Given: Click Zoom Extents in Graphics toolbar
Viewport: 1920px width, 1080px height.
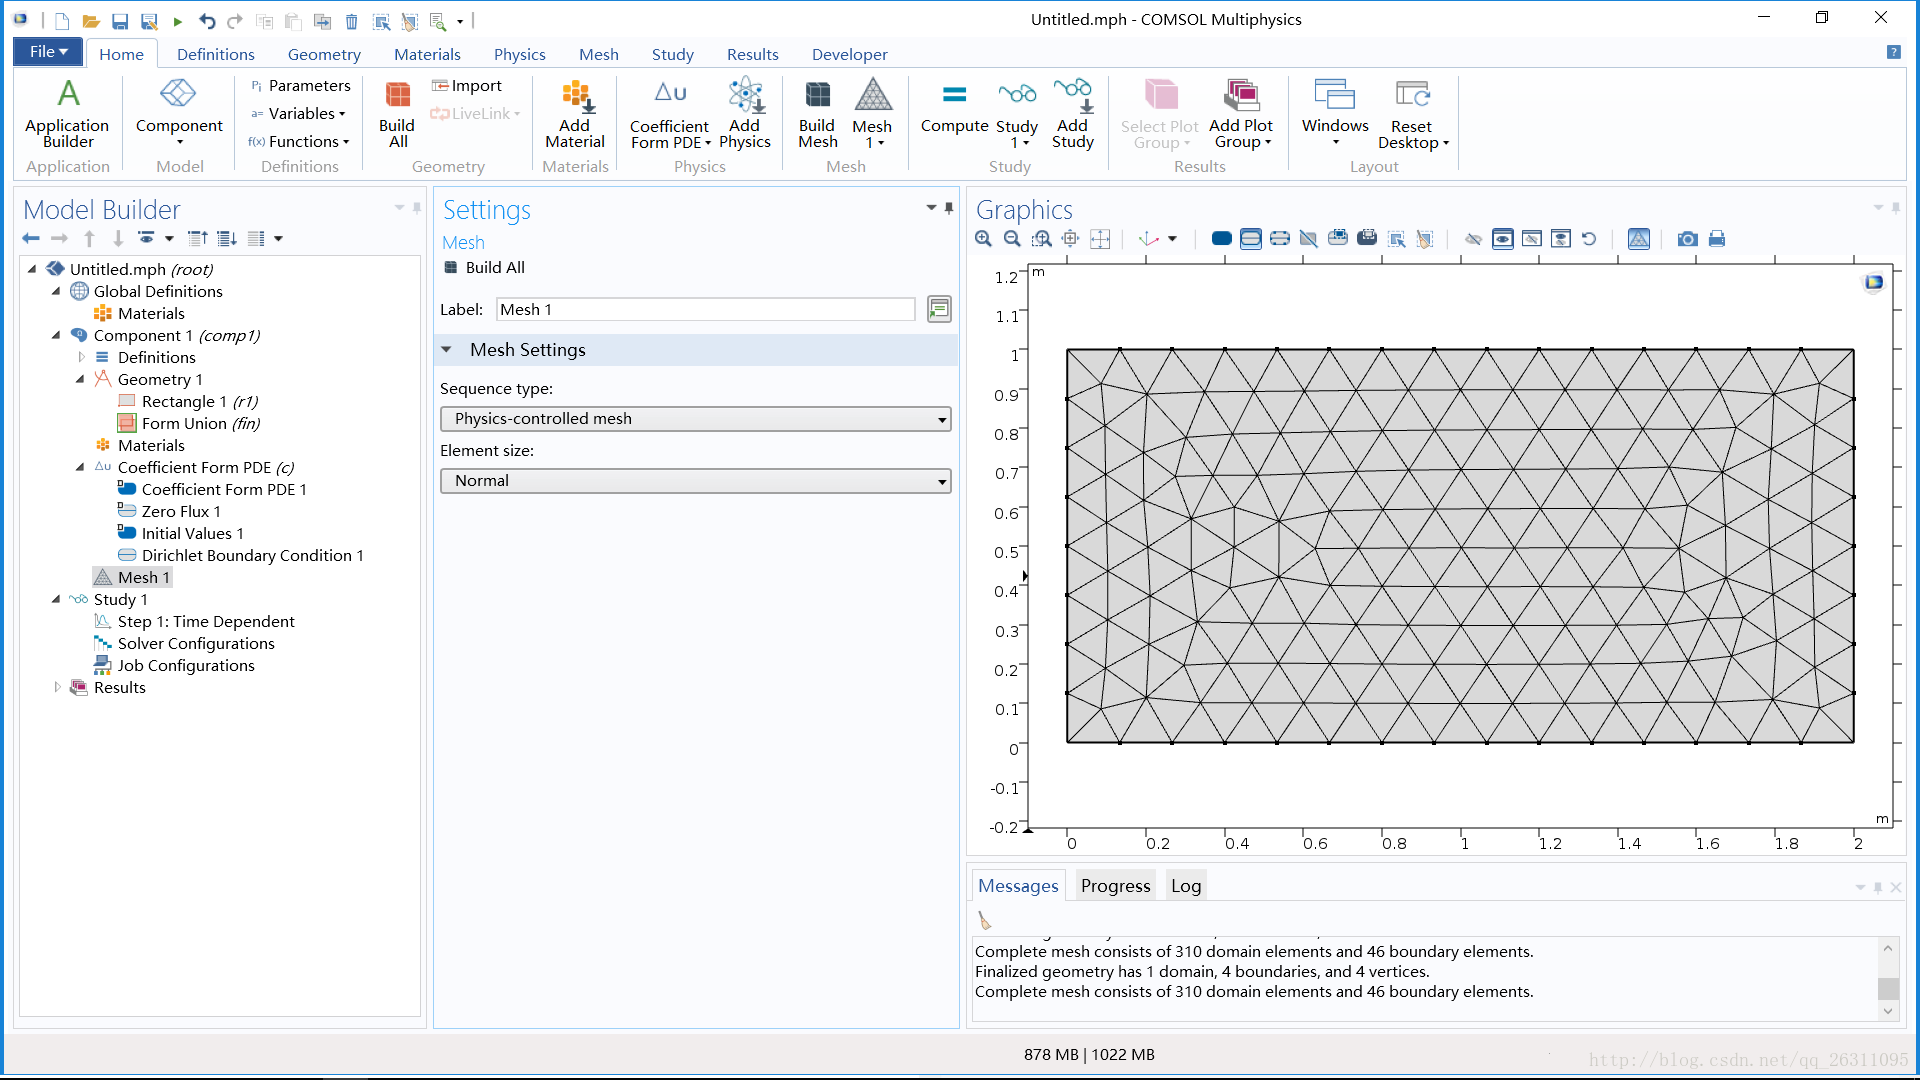Looking at the screenshot, I should (x=1071, y=239).
